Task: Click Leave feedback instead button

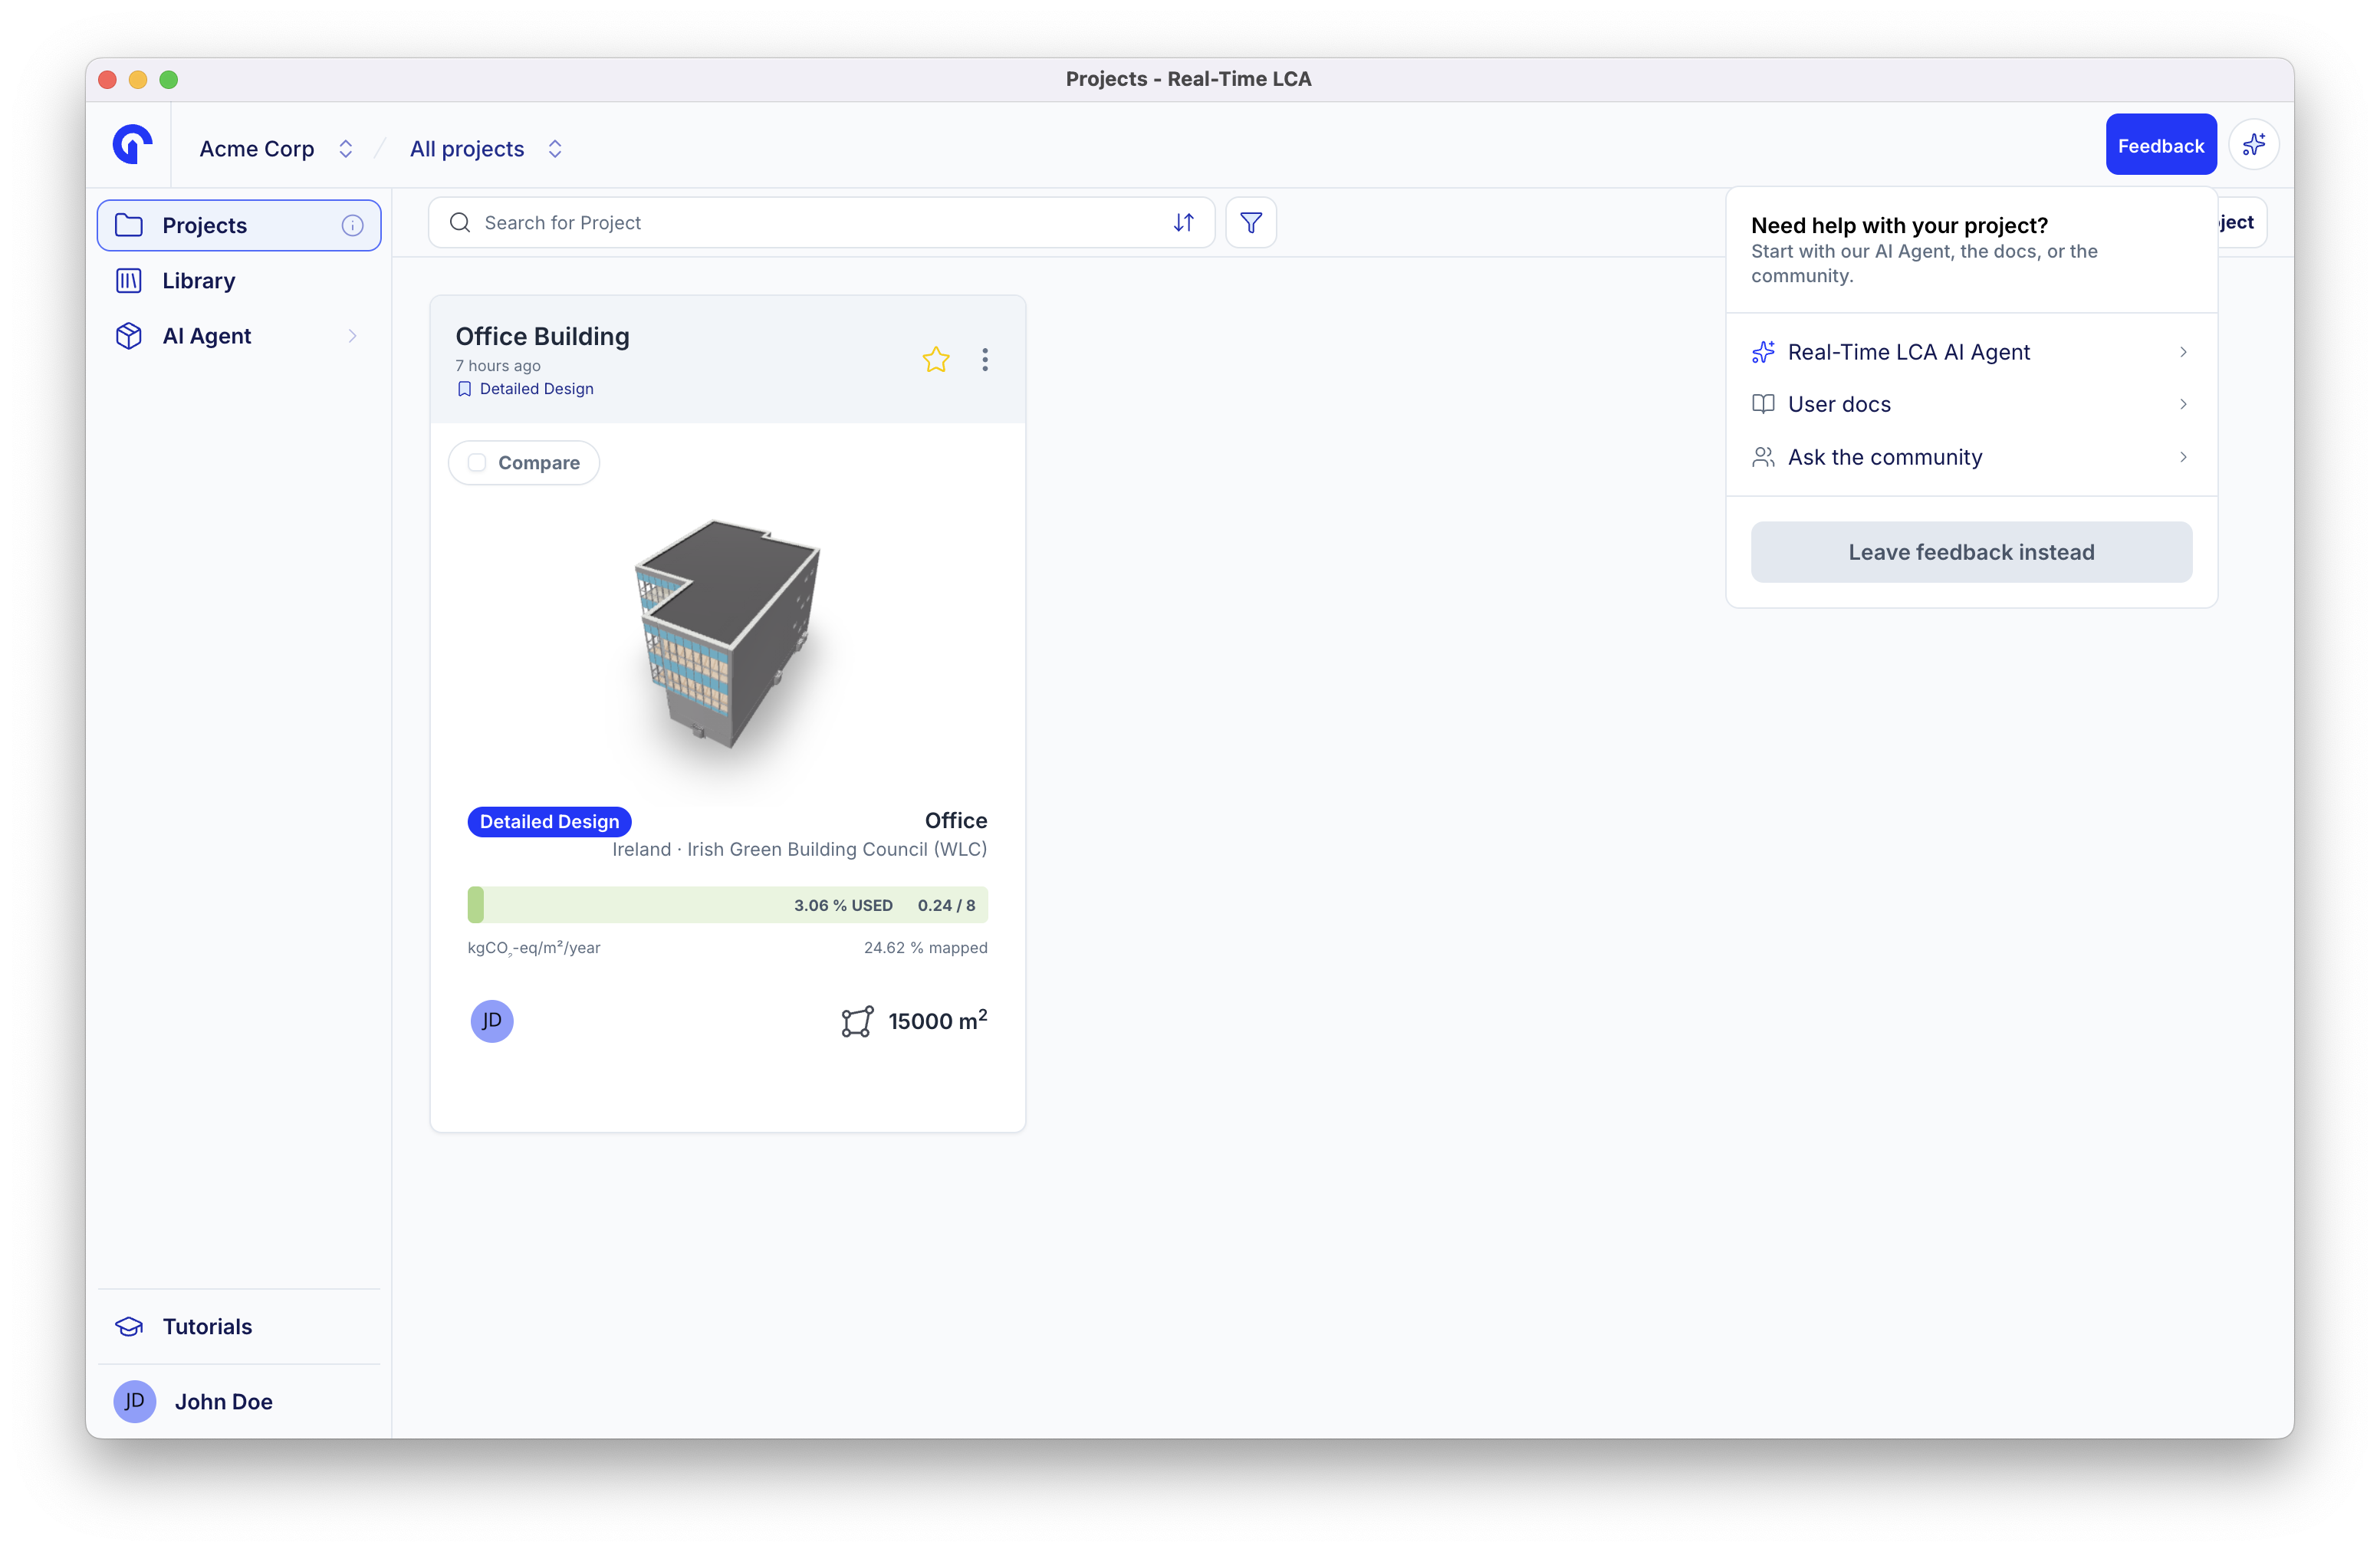Action: (x=1971, y=552)
